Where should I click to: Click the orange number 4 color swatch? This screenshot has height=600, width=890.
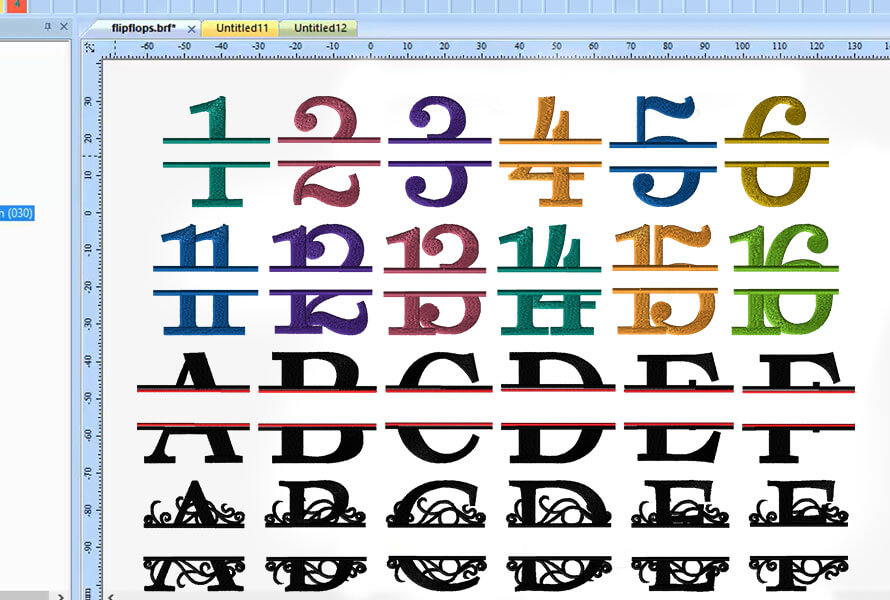point(16,5)
